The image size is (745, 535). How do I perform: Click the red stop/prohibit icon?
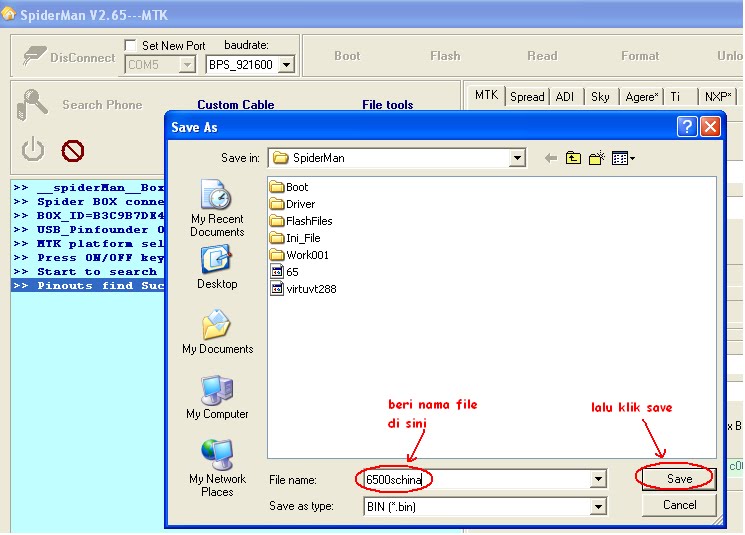pyautogui.click(x=73, y=151)
